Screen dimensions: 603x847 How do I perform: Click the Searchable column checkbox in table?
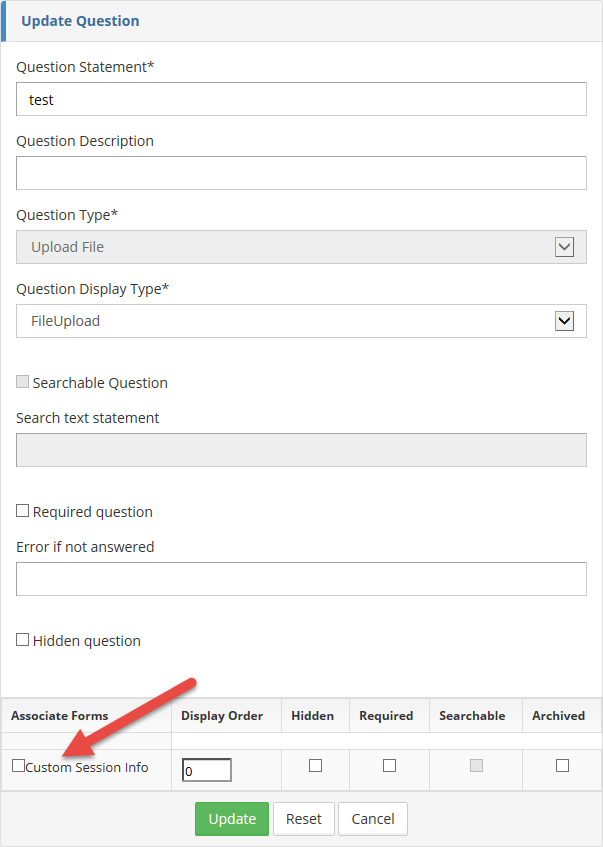(x=476, y=766)
